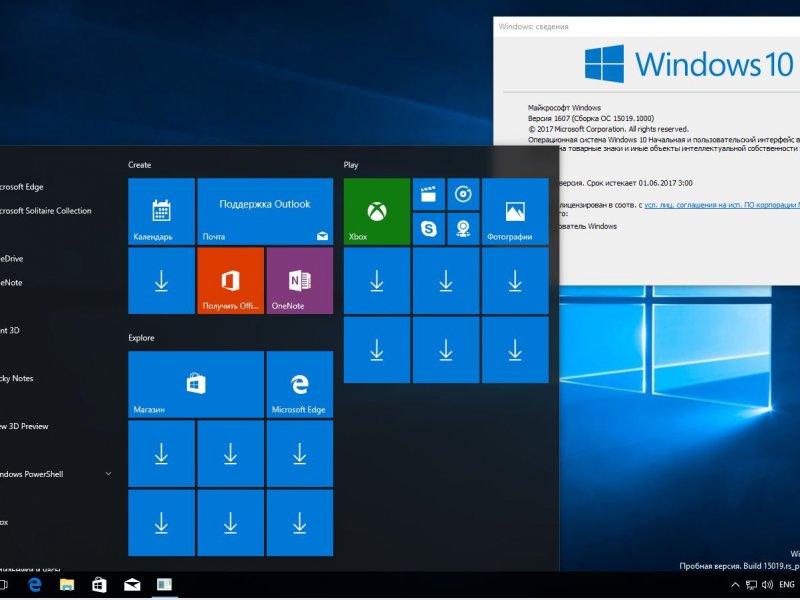Click the volume speaker icon in the tray
Screen dimensions: 800x600
(x=767, y=585)
